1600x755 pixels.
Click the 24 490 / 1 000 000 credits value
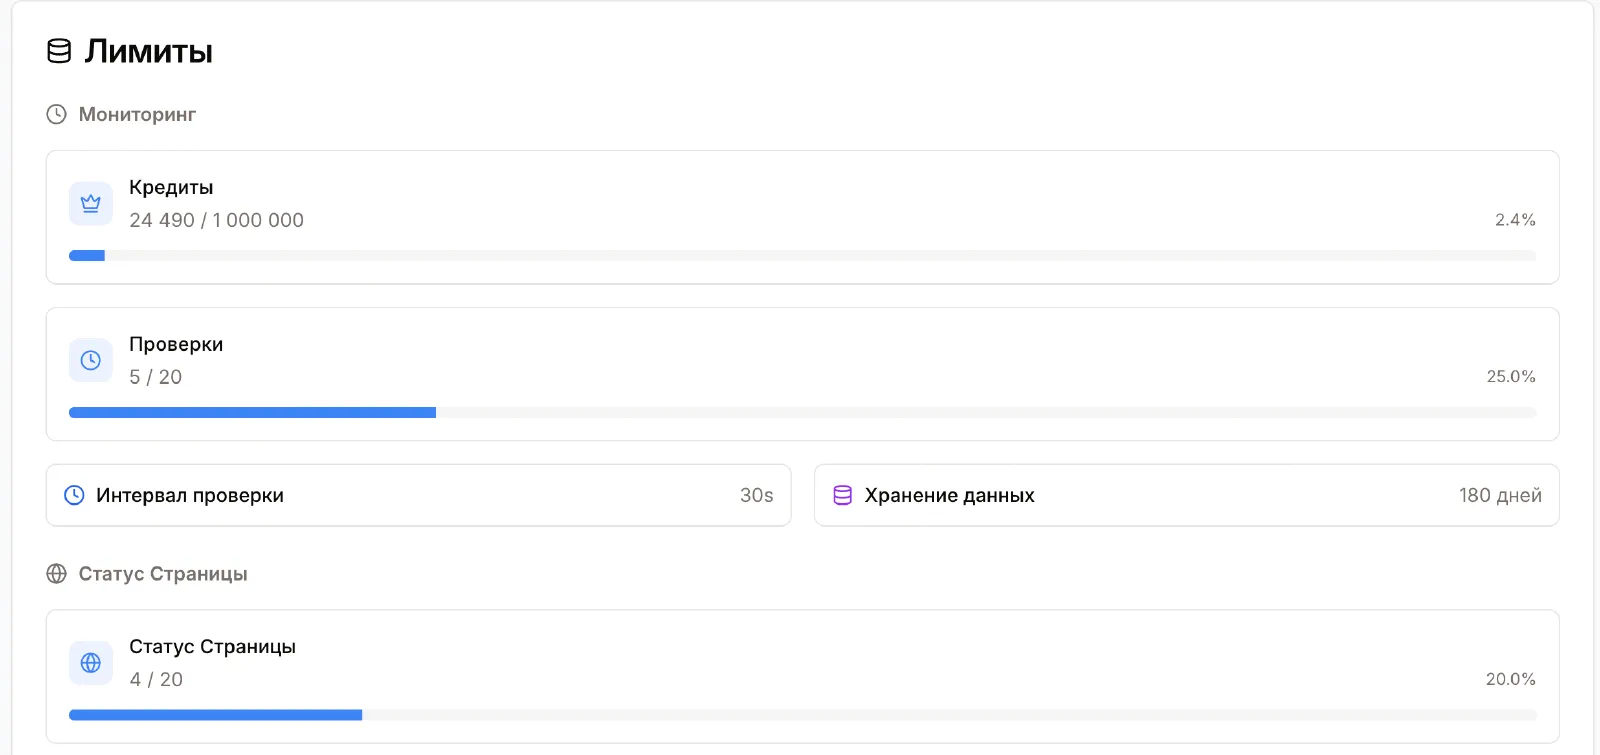216,220
